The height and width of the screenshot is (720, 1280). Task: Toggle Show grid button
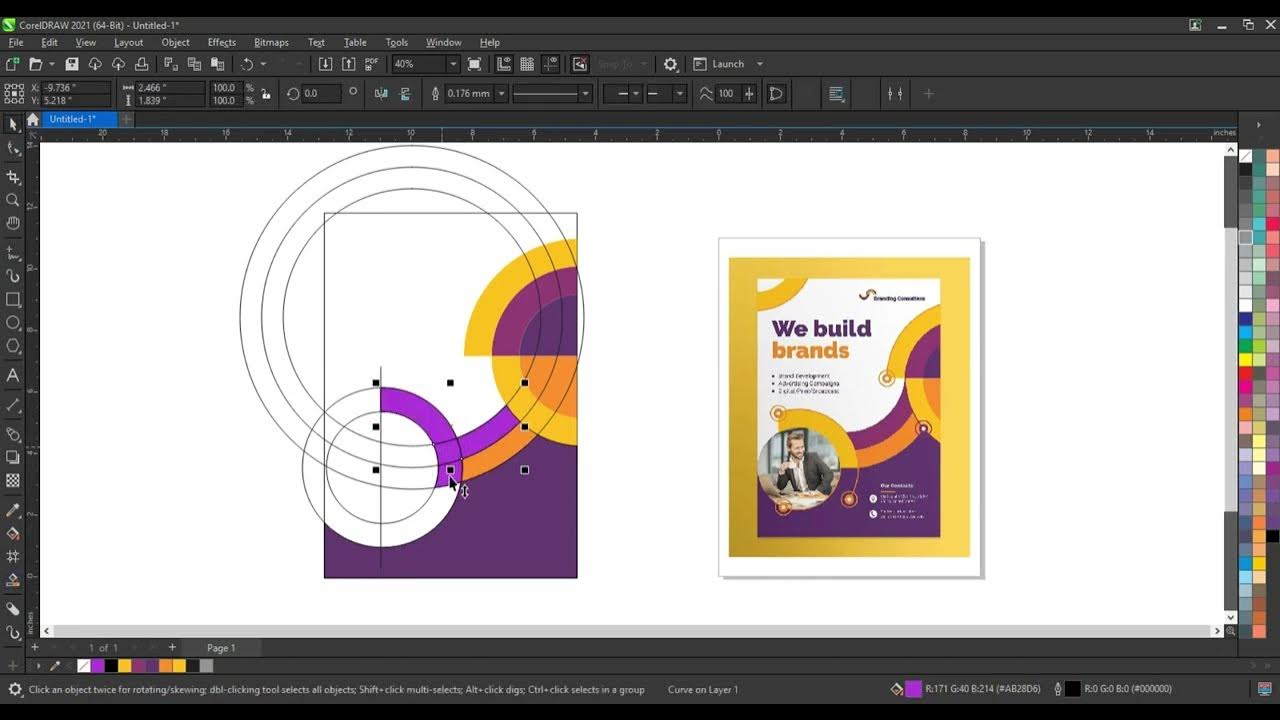click(x=527, y=64)
